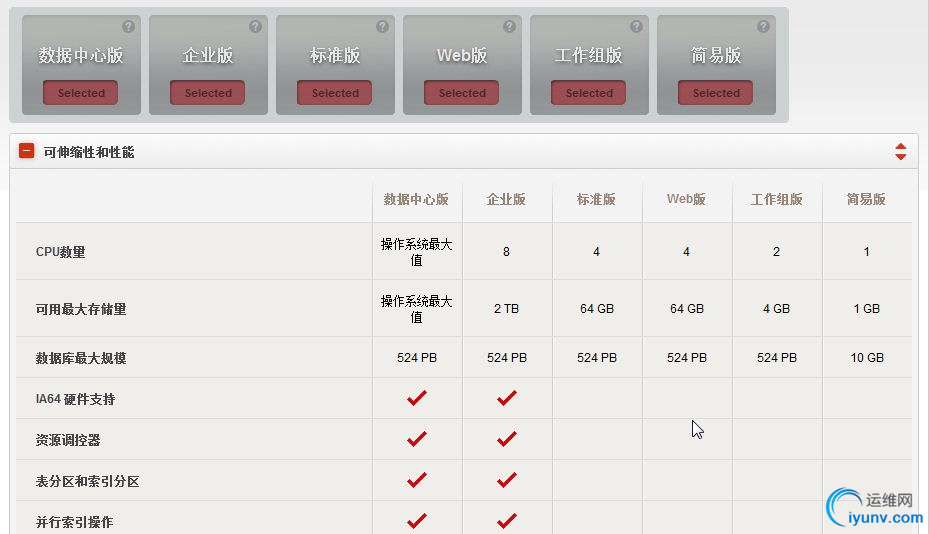The height and width of the screenshot is (534, 929).
Task: Click 64 GB storage value for 标准版
Action: click(x=597, y=309)
